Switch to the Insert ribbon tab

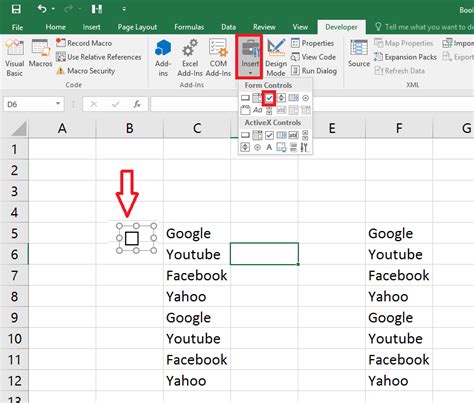pos(91,27)
